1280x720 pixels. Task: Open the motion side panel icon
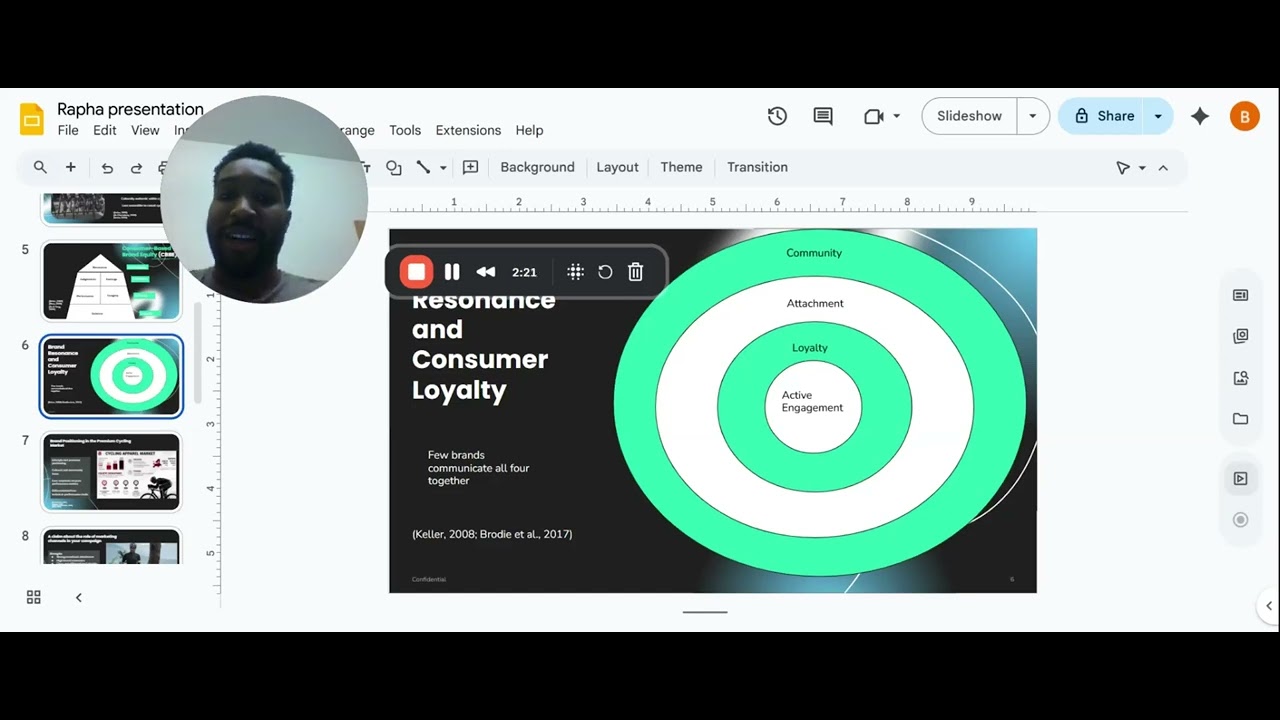tap(1241, 479)
